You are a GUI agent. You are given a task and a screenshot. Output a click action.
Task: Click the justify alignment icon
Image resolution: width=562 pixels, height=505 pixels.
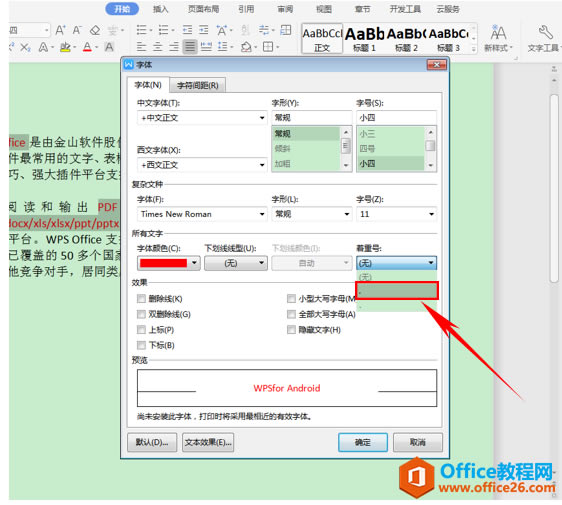pos(190,47)
